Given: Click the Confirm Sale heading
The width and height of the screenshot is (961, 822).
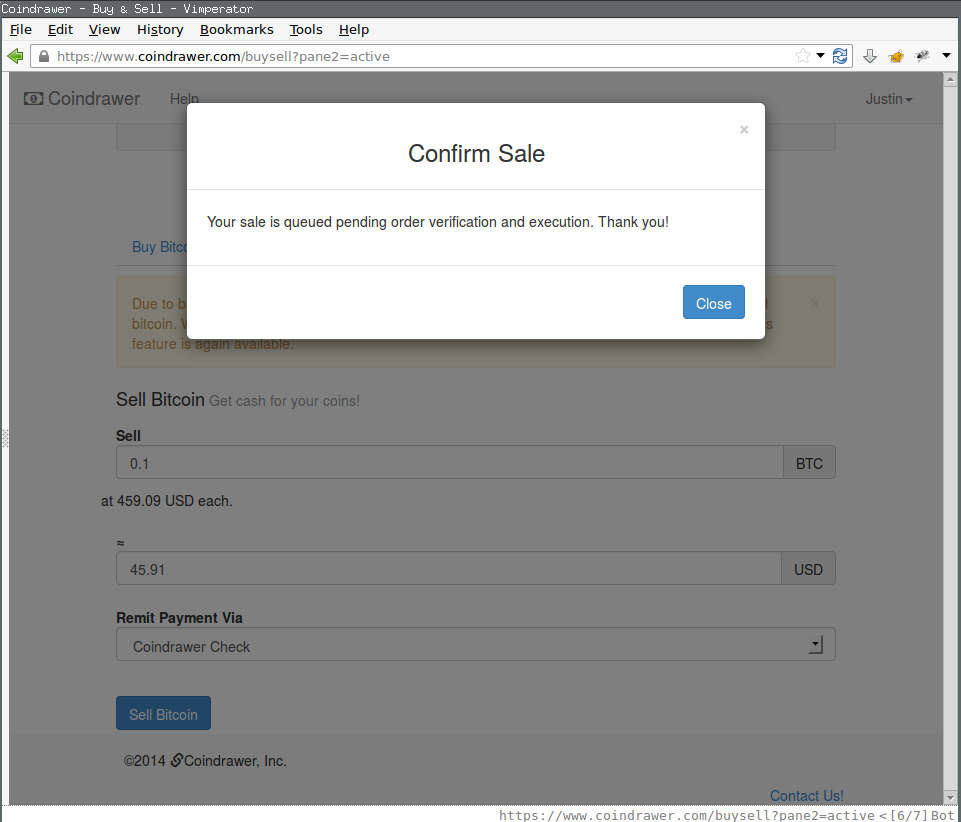Looking at the screenshot, I should click(x=476, y=153).
